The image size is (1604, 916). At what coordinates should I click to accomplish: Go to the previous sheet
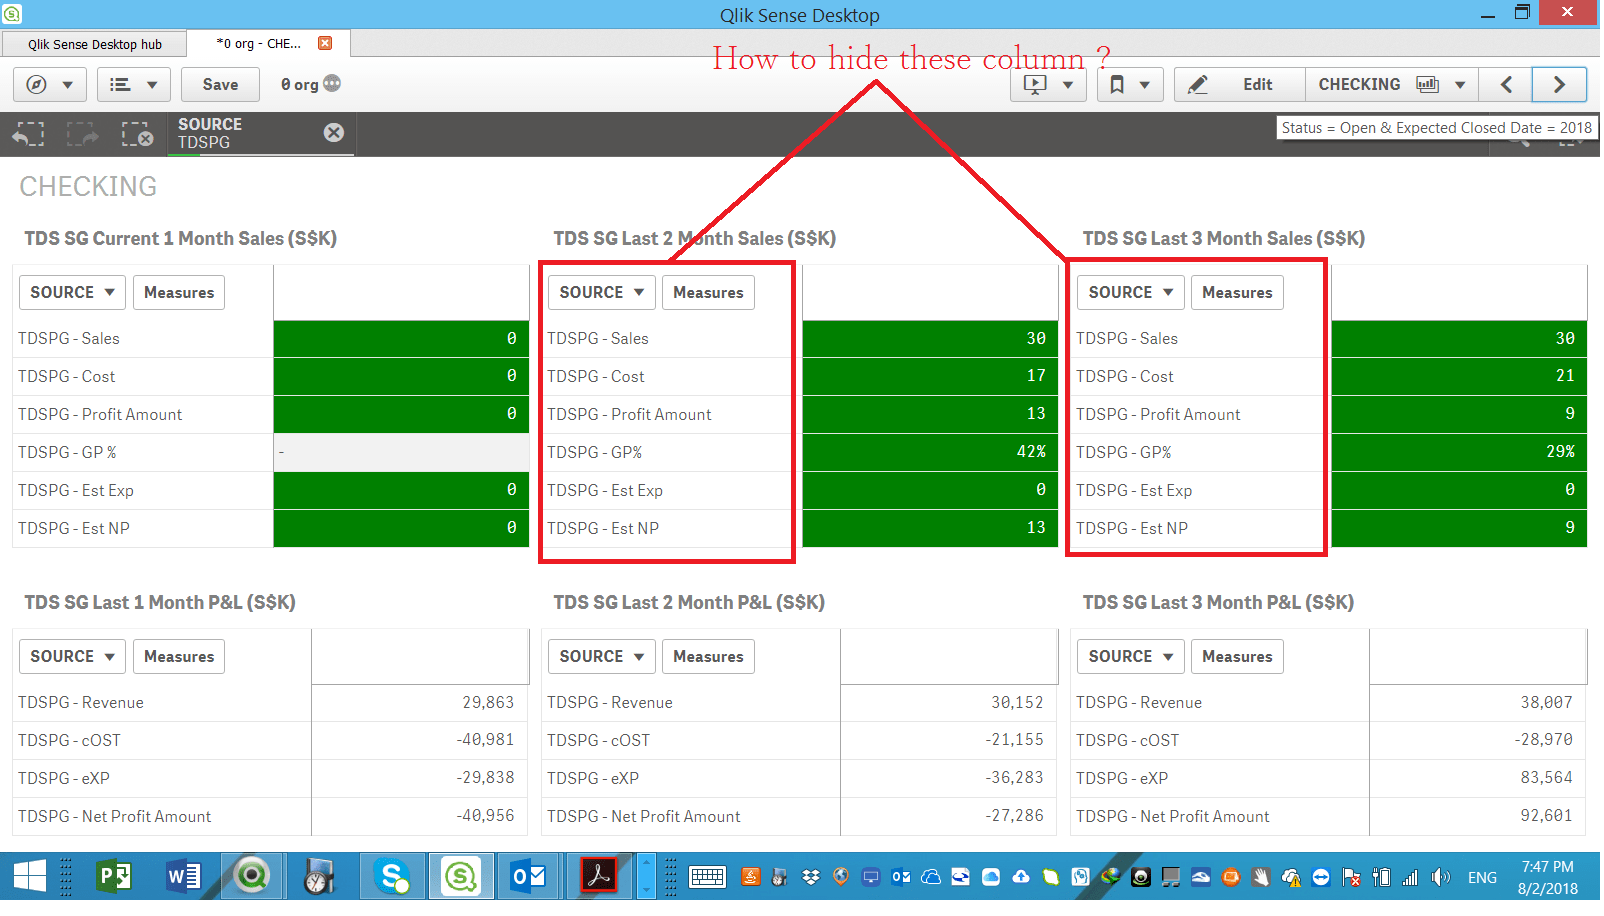[x=1506, y=85]
